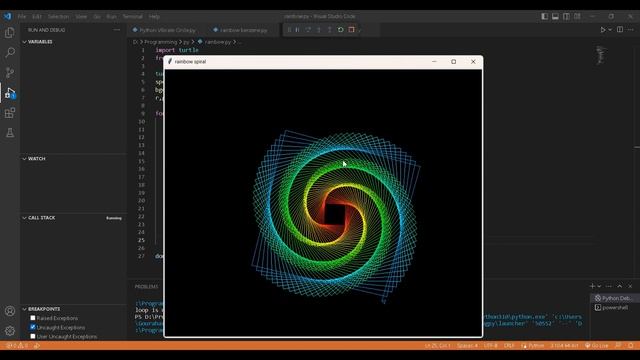The height and width of the screenshot is (360, 640).
Task: Click CRLF end-of-line setting
Action: point(509,345)
